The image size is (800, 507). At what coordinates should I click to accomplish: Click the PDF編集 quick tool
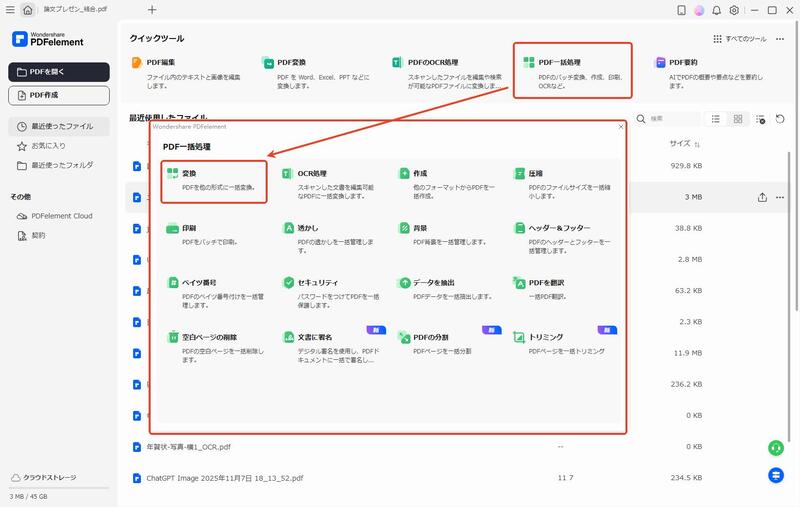coord(186,72)
